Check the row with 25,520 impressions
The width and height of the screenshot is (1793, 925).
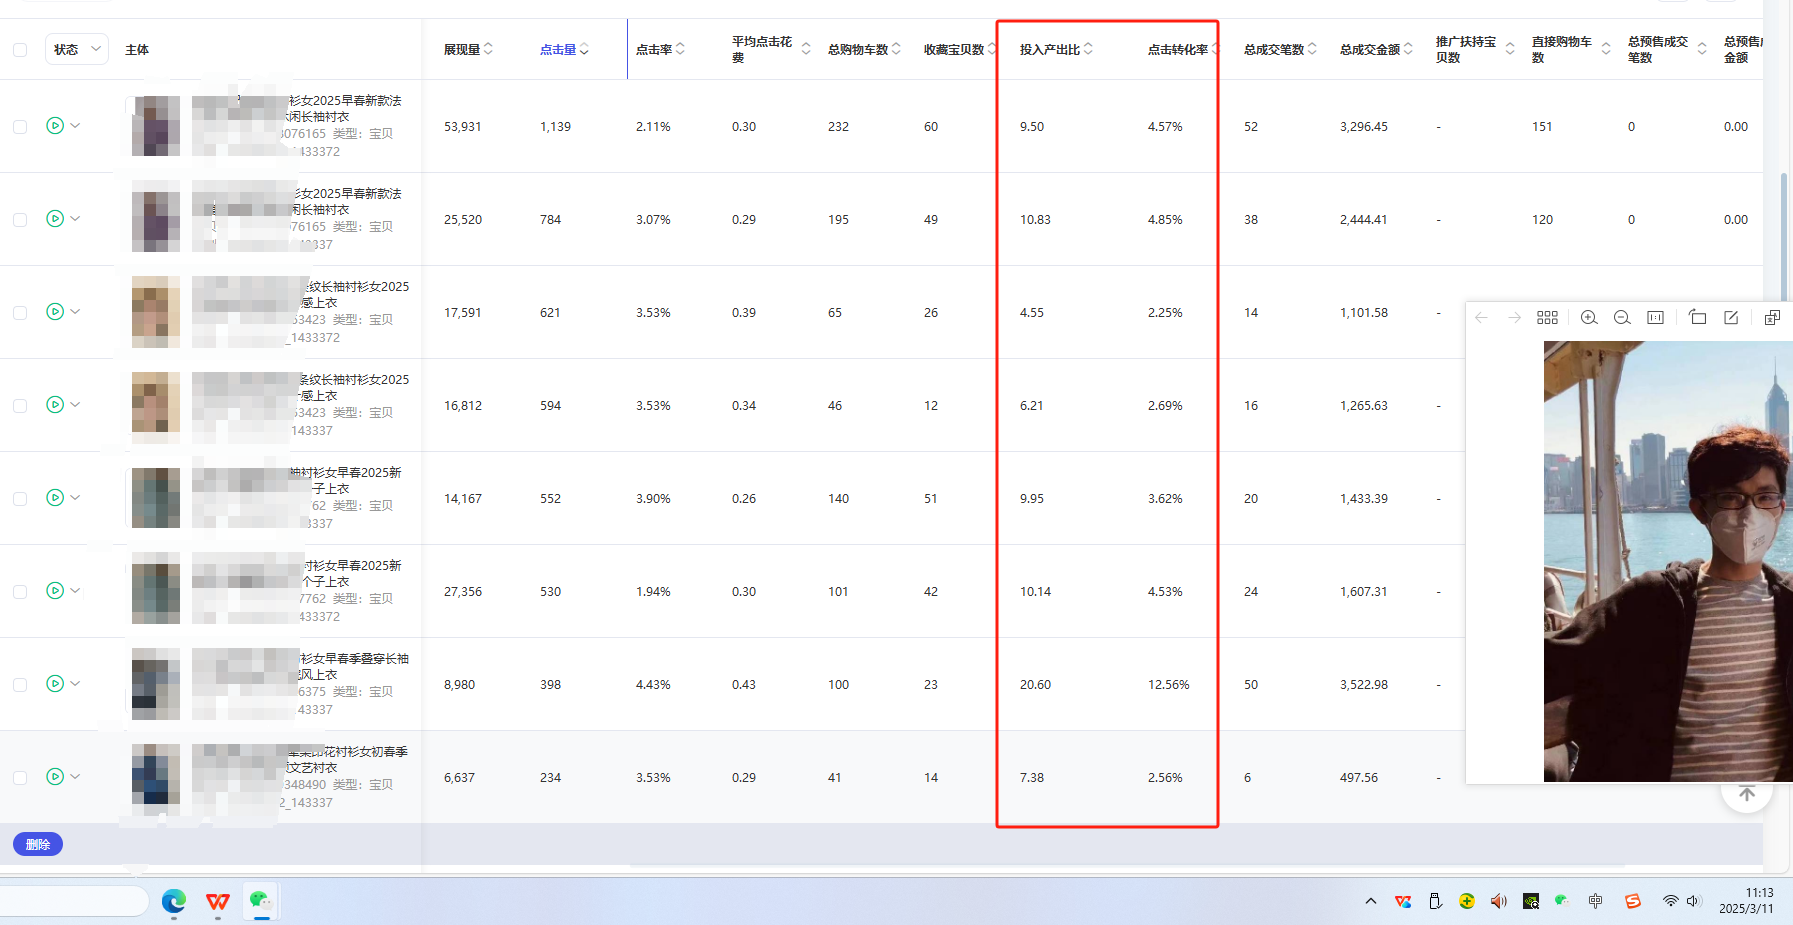(20, 220)
